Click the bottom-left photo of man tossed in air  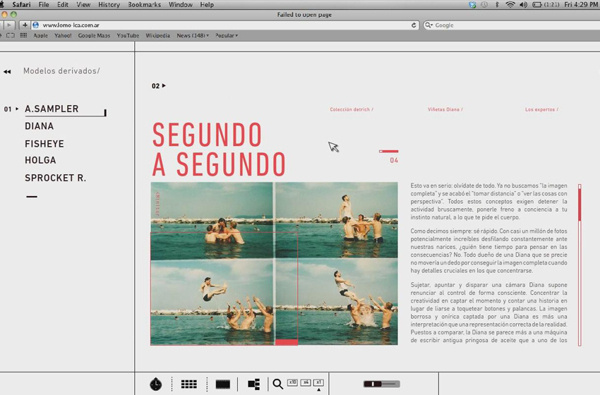(x=212, y=302)
